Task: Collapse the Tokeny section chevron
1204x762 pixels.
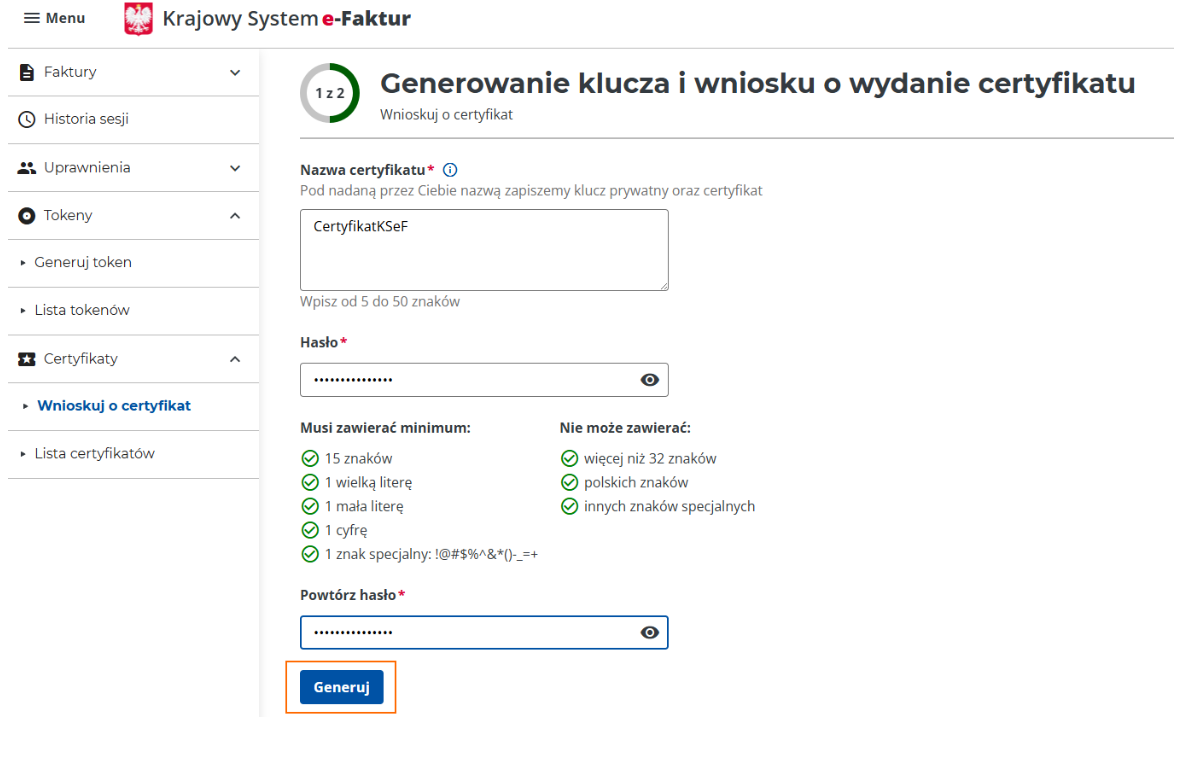Action: [x=235, y=216]
